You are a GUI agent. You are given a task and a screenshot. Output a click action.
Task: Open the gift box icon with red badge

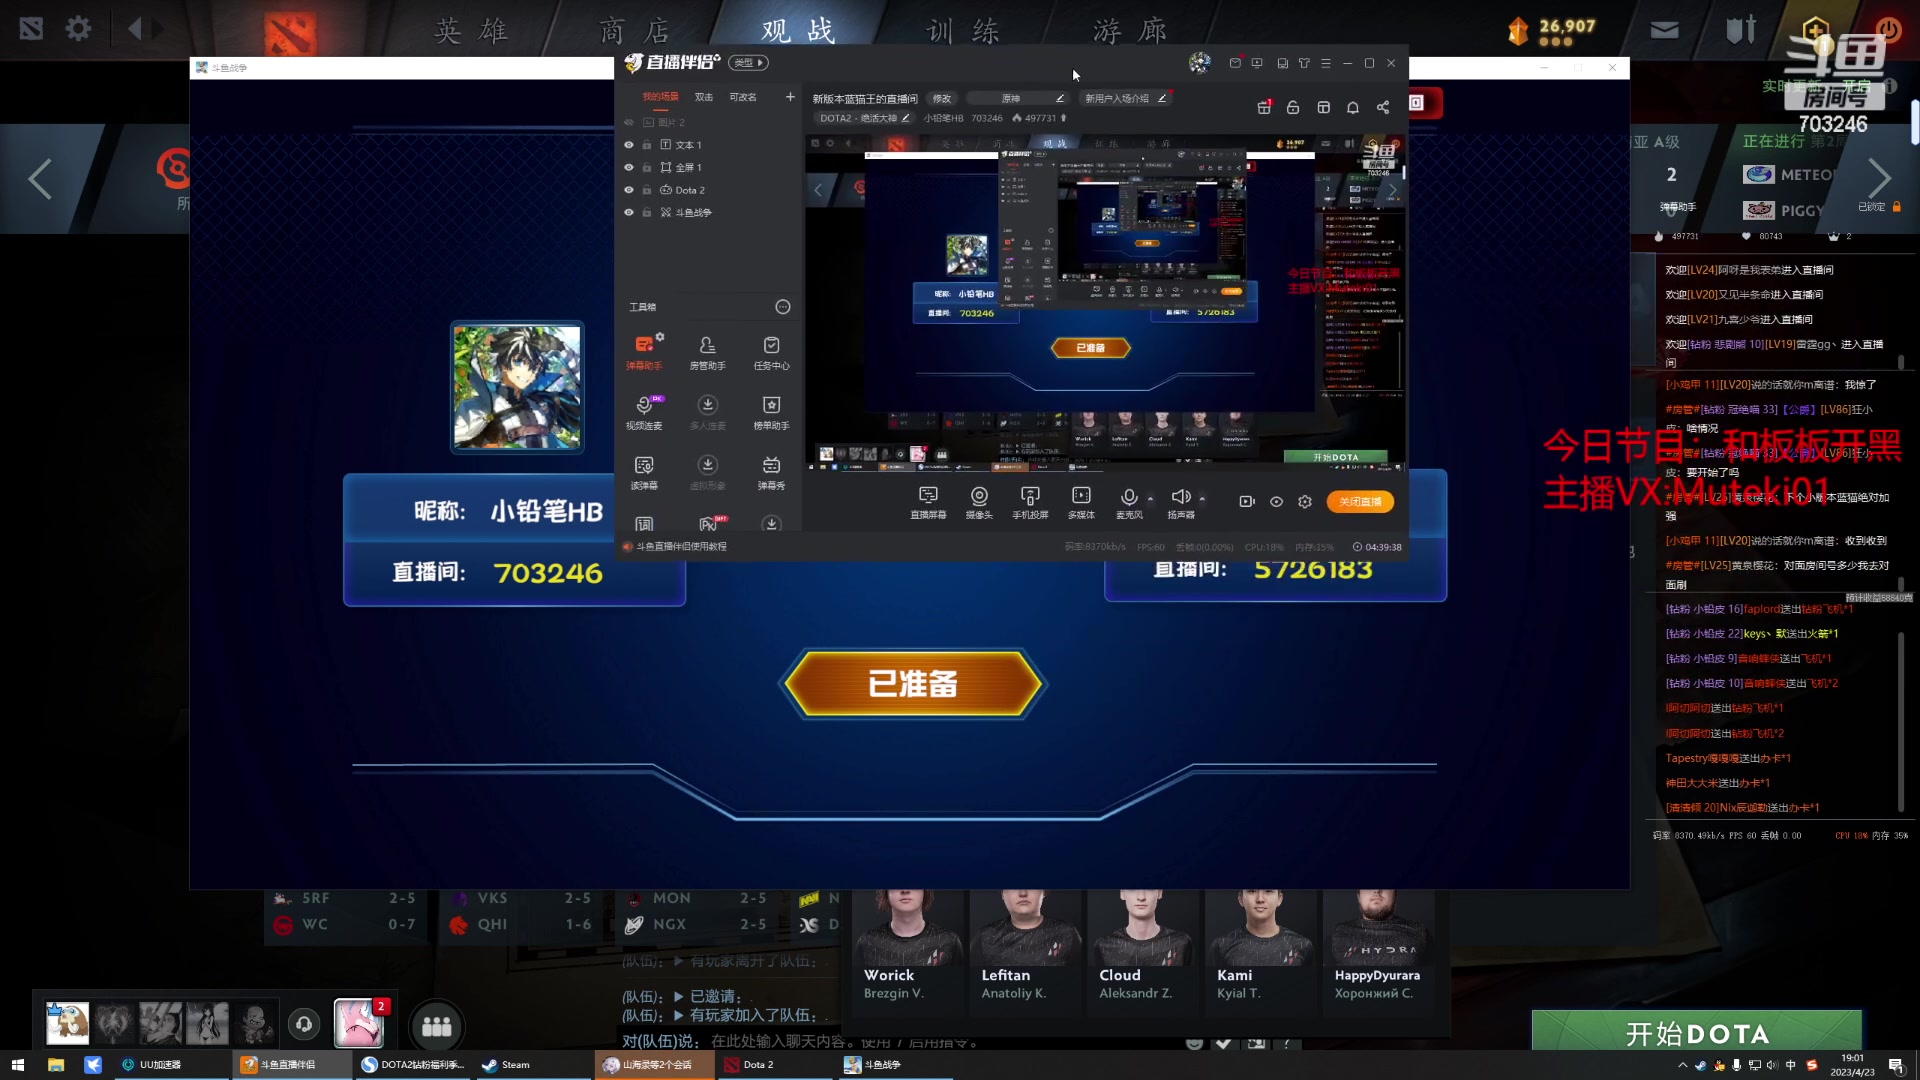[x=1264, y=107]
